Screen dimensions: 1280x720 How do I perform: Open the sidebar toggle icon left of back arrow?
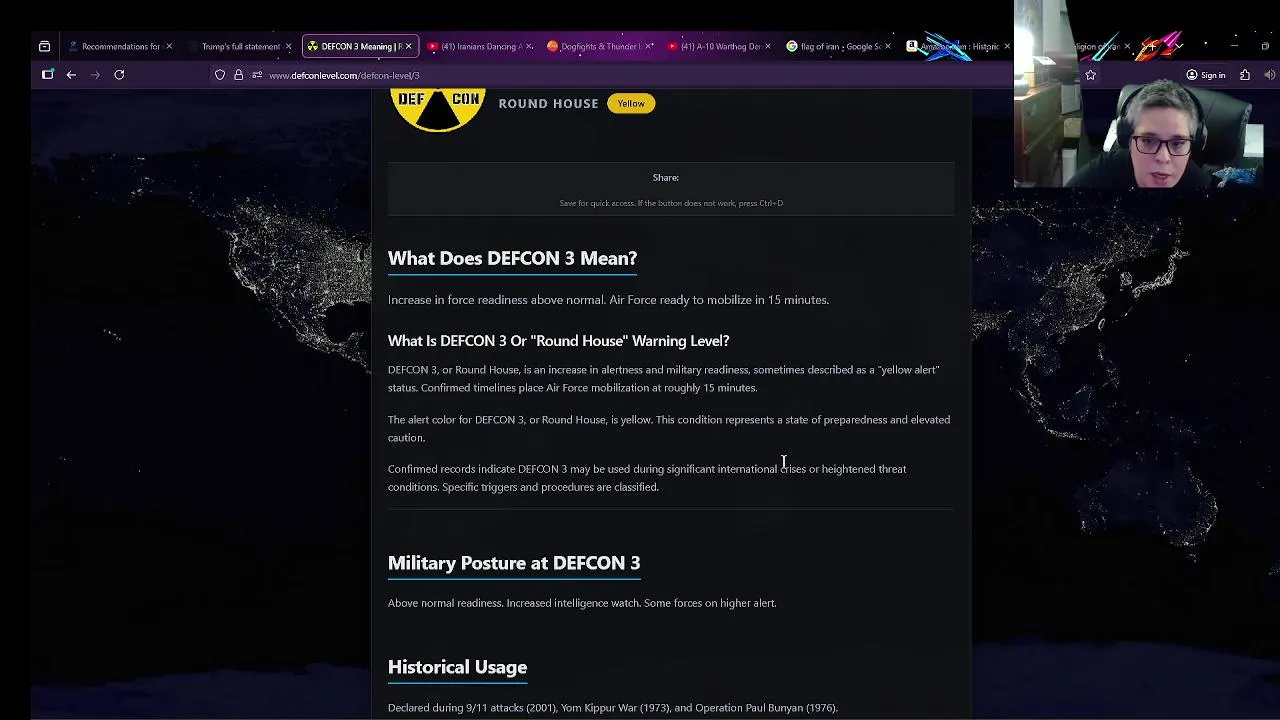(x=47, y=75)
